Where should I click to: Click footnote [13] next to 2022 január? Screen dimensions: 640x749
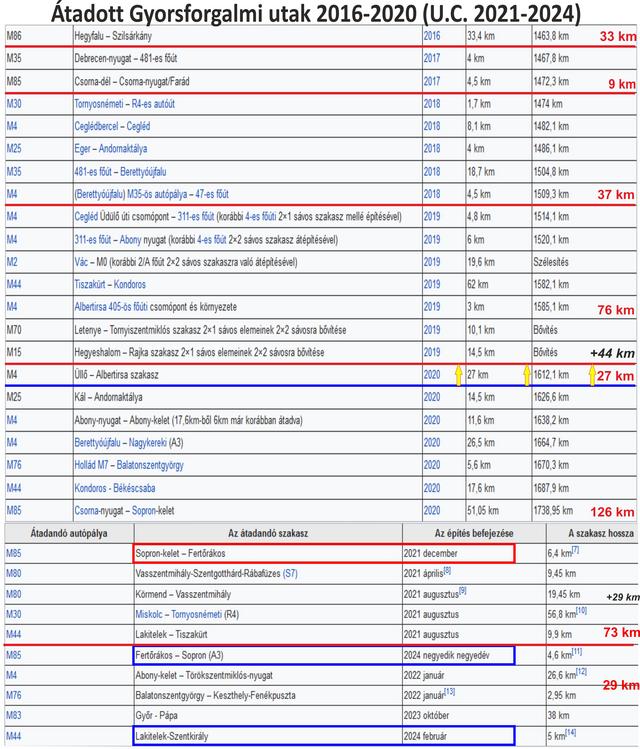pyautogui.click(x=449, y=692)
